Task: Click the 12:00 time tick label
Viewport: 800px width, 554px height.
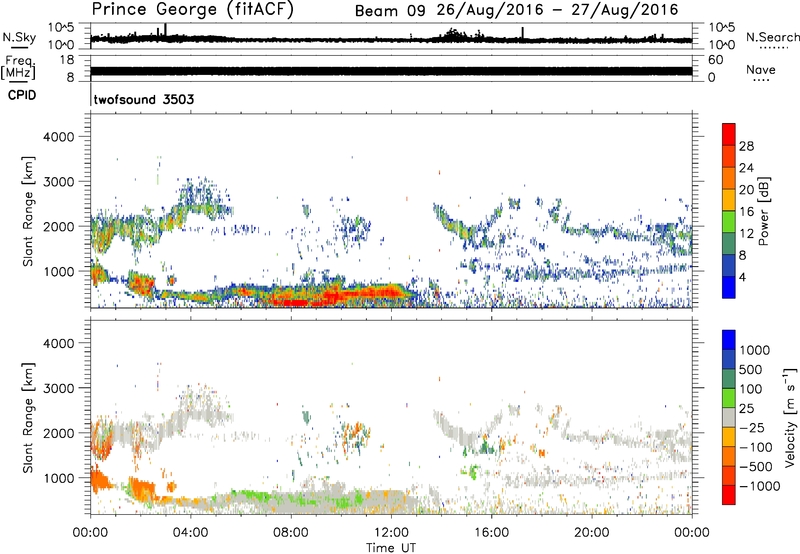Action: click(391, 533)
